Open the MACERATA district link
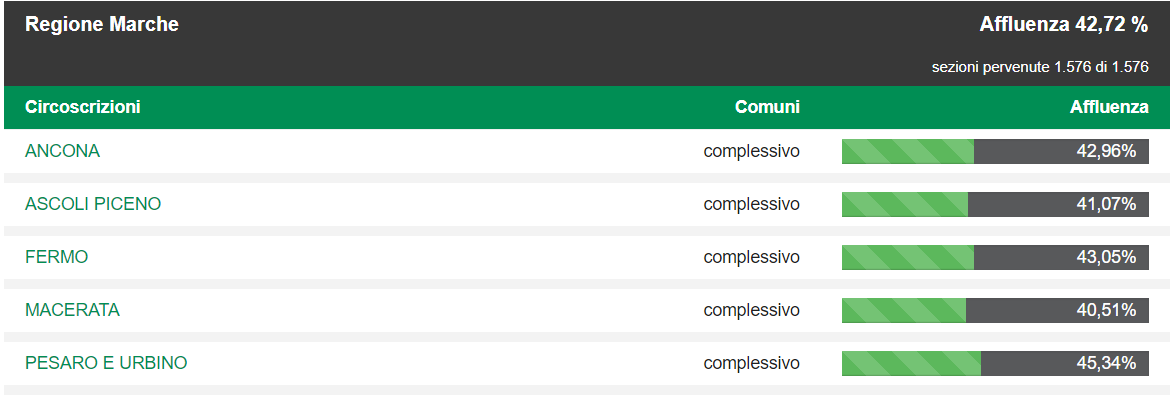The width and height of the screenshot is (1174, 407). (x=72, y=310)
